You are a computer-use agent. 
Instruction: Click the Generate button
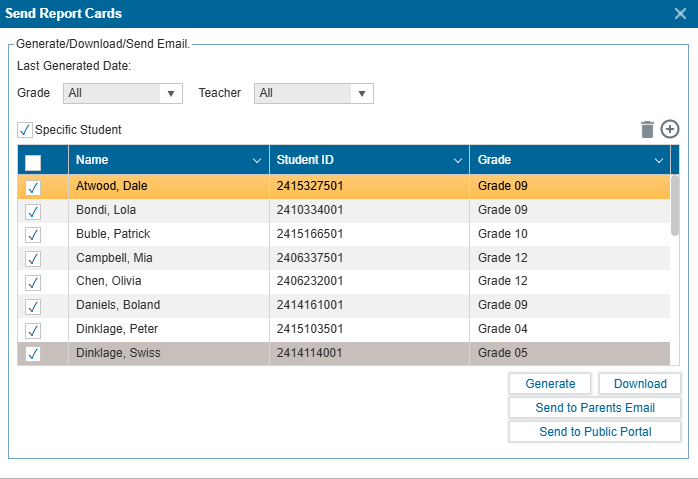point(550,384)
